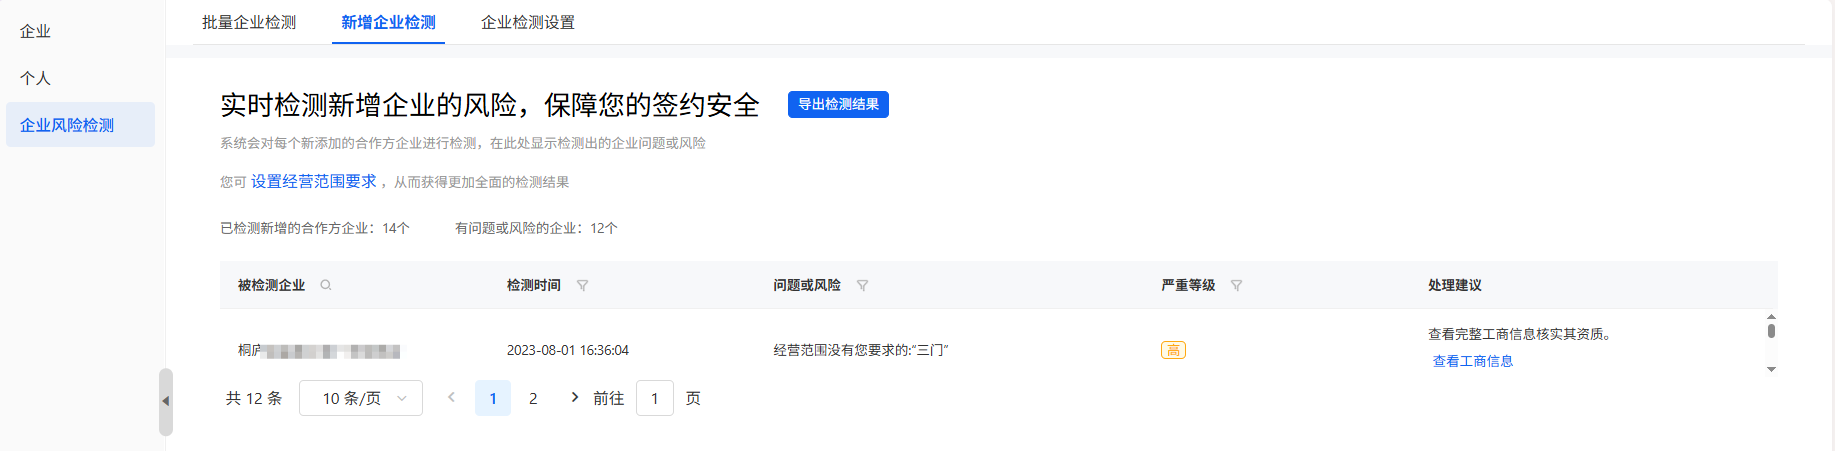Open the 10 条/页 page size dropdown
Screen dimensions: 1835x451
coord(361,398)
